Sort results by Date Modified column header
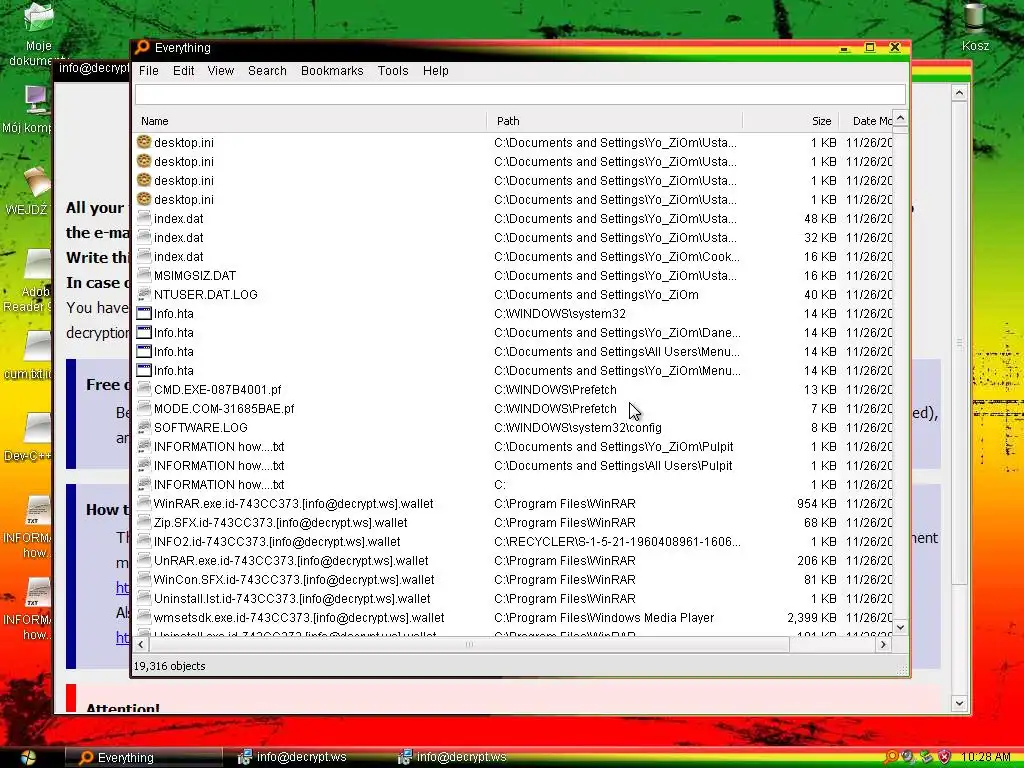 [866, 121]
